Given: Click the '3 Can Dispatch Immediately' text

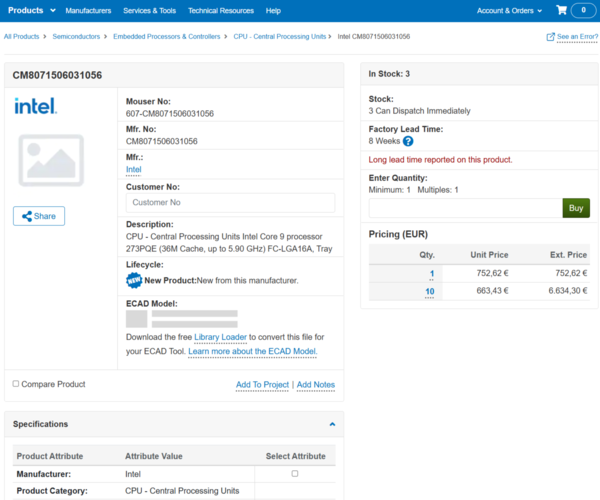Looking at the screenshot, I should [x=419, y=111].
